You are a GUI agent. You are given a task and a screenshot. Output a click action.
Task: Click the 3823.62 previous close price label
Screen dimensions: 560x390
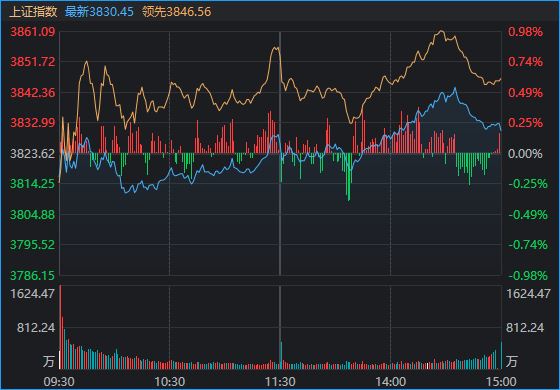tap(33, 154)
